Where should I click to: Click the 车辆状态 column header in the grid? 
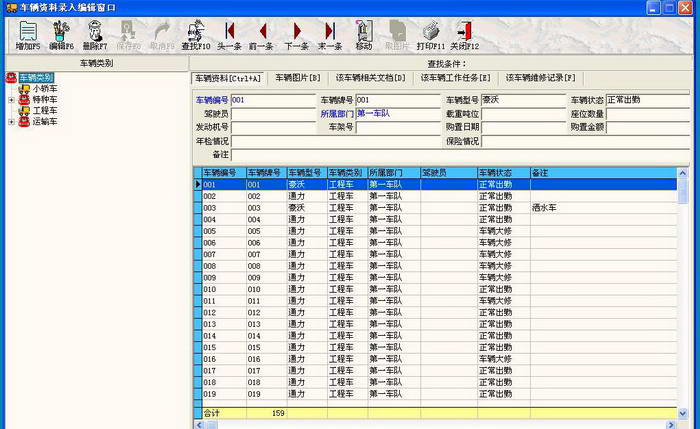coord(504,173)
